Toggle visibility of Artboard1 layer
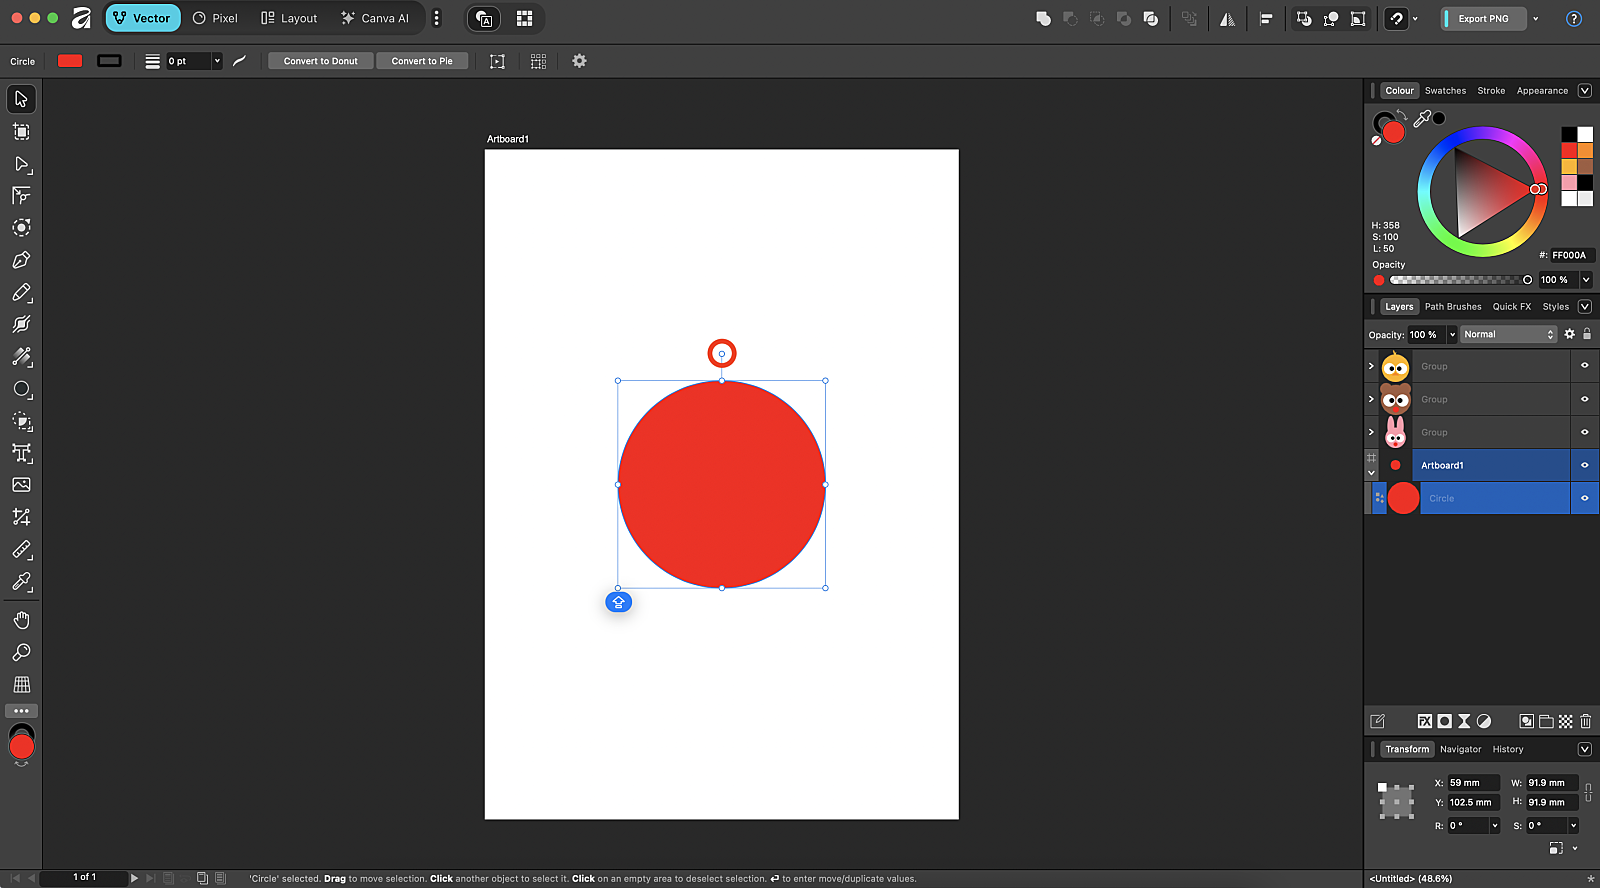The height and width of the screenshot is (888, 1600). [x=1584, y=465]
